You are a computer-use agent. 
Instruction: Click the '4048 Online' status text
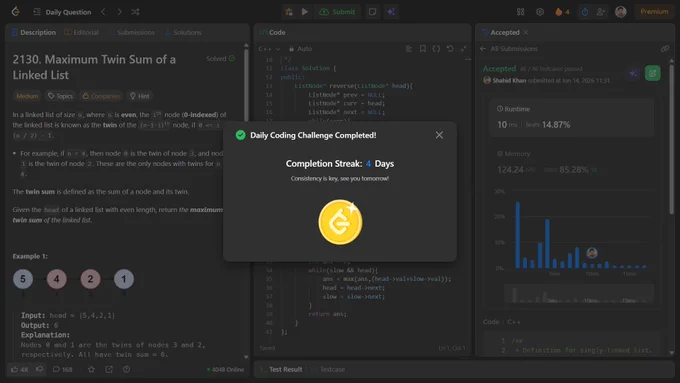coord(226,370)
